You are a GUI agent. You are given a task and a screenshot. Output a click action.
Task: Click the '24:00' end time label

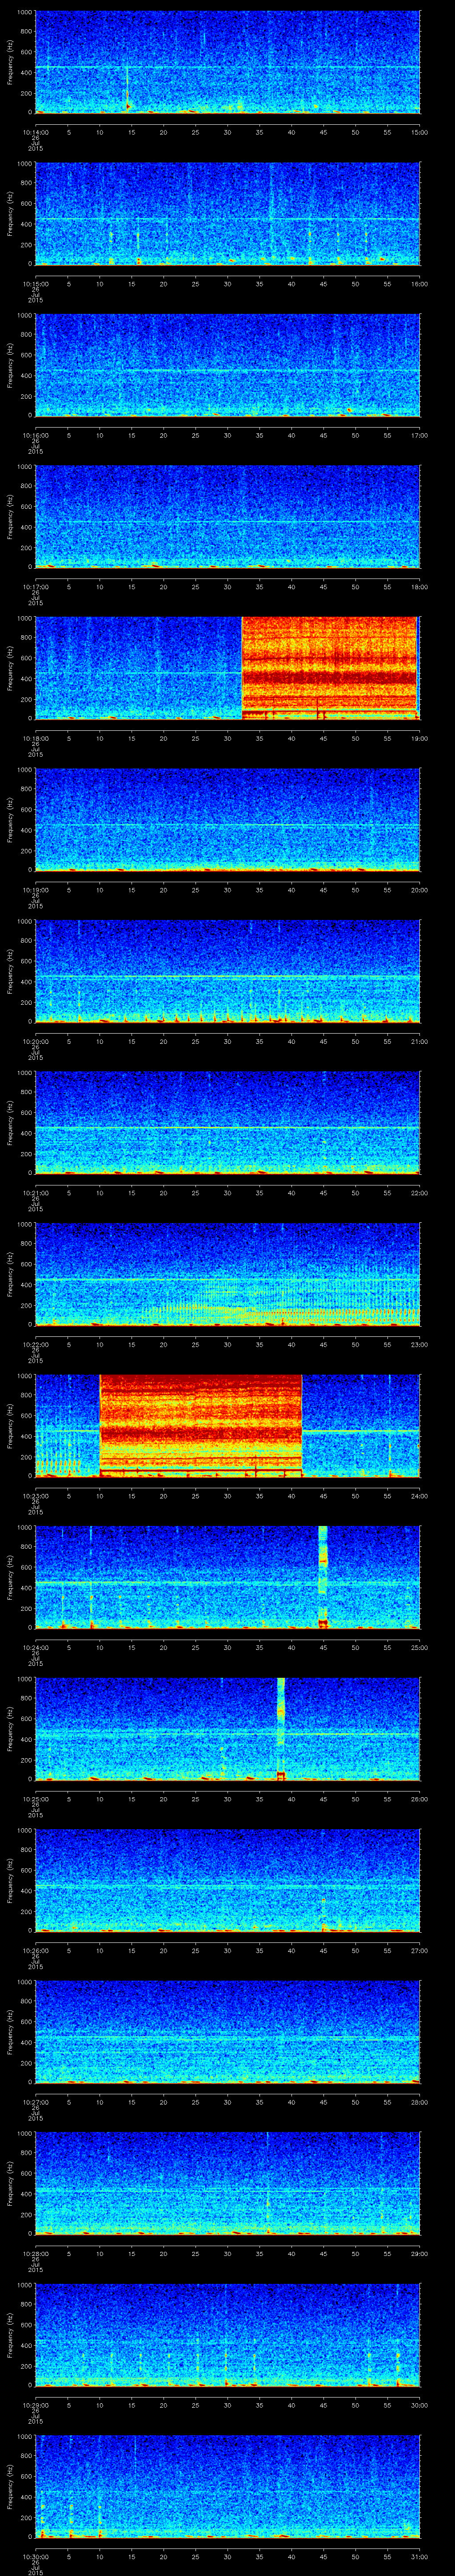click(419, 1496)
